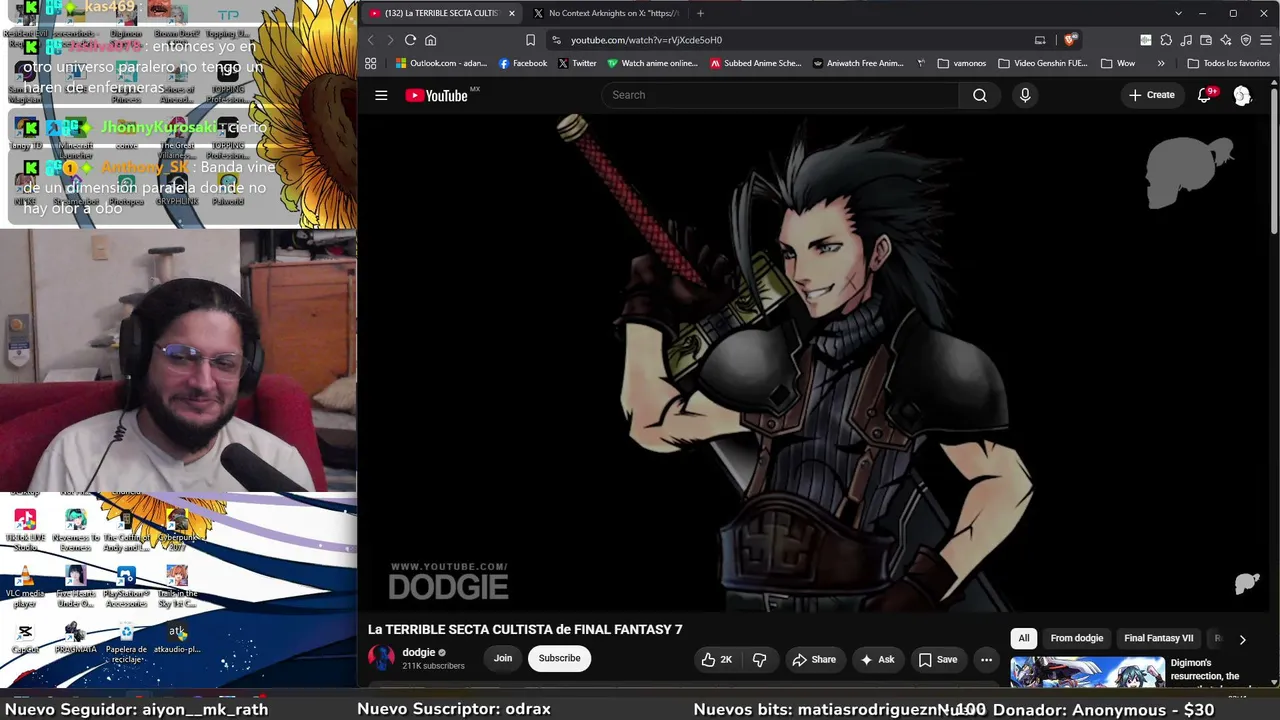Bookmark this page with the bookmark icon

click(530, 40)
